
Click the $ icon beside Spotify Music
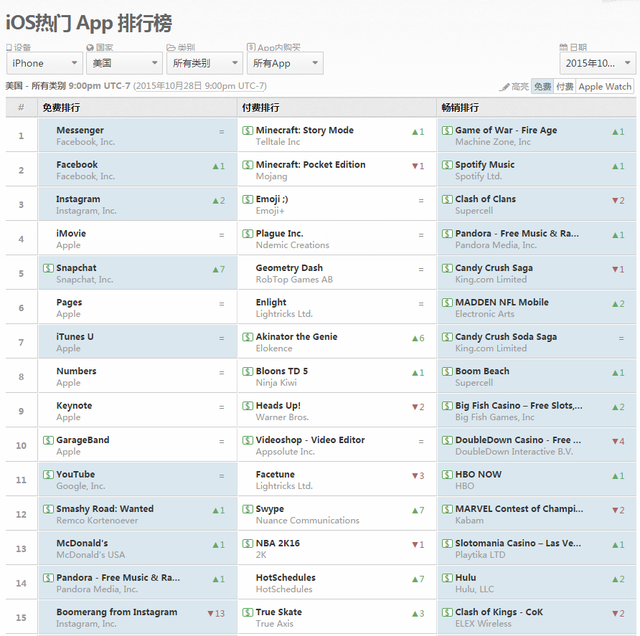coord(447,165)
